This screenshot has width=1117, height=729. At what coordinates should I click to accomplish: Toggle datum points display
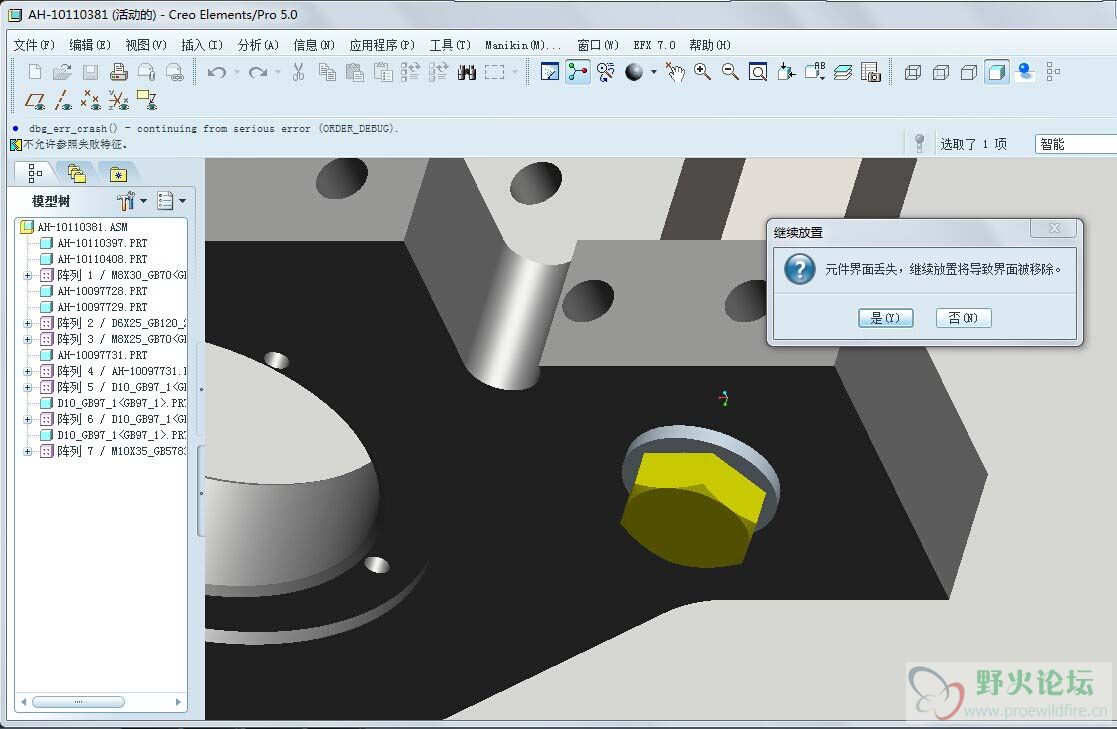tap(90, 100)
